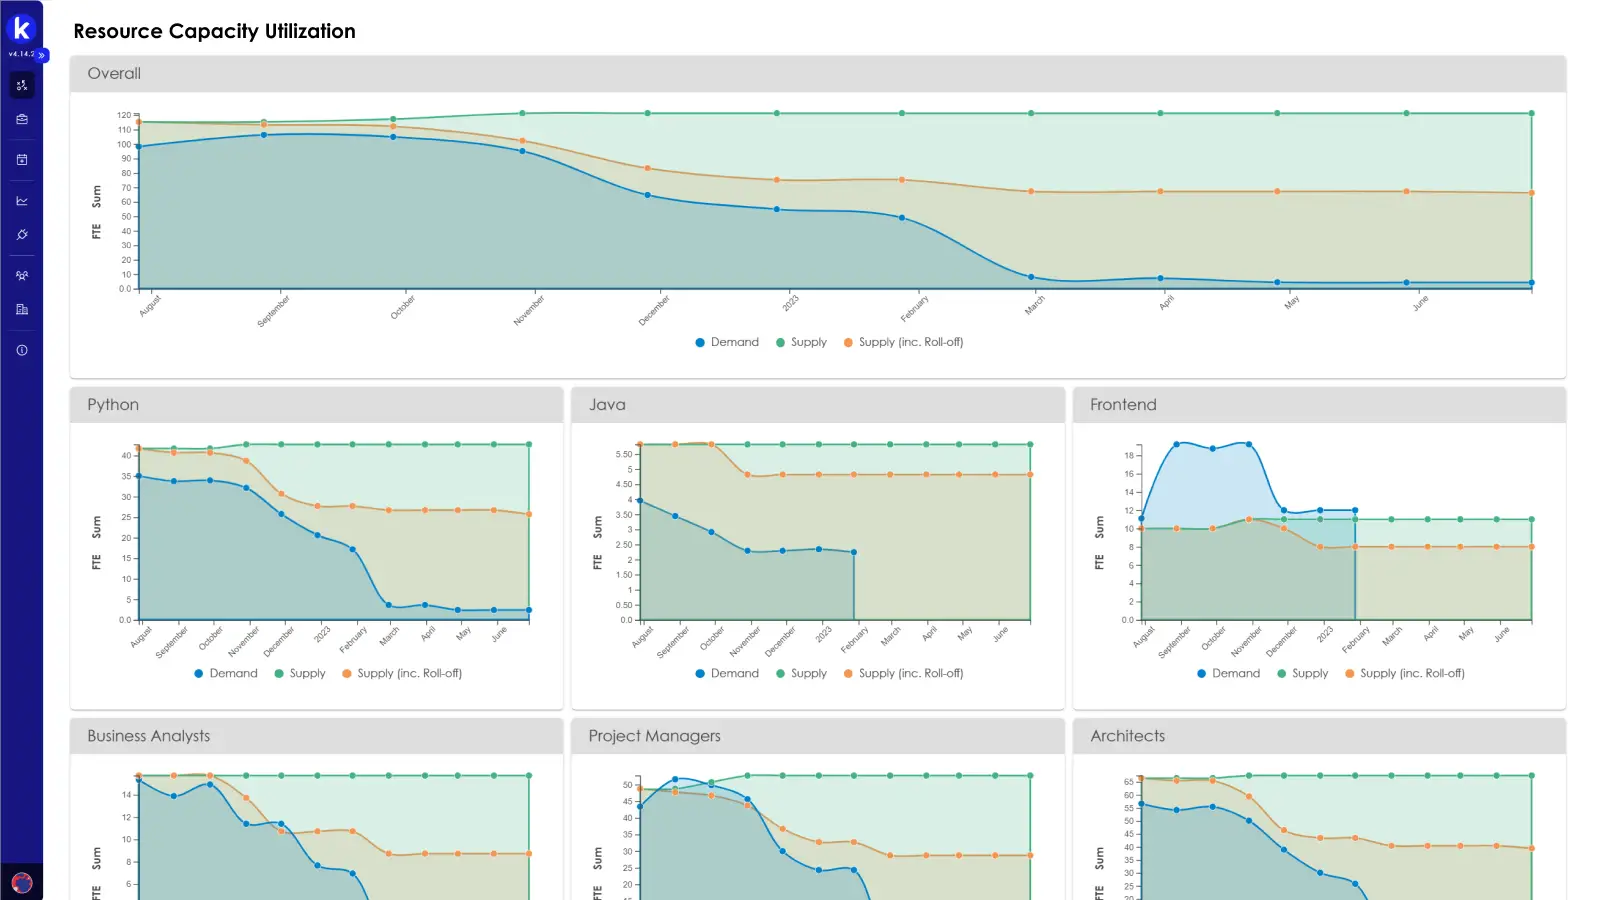Screen dimensions: 1600x900
Task: Toggle Supply series in Python chart legend
Action: click(300, 673)
